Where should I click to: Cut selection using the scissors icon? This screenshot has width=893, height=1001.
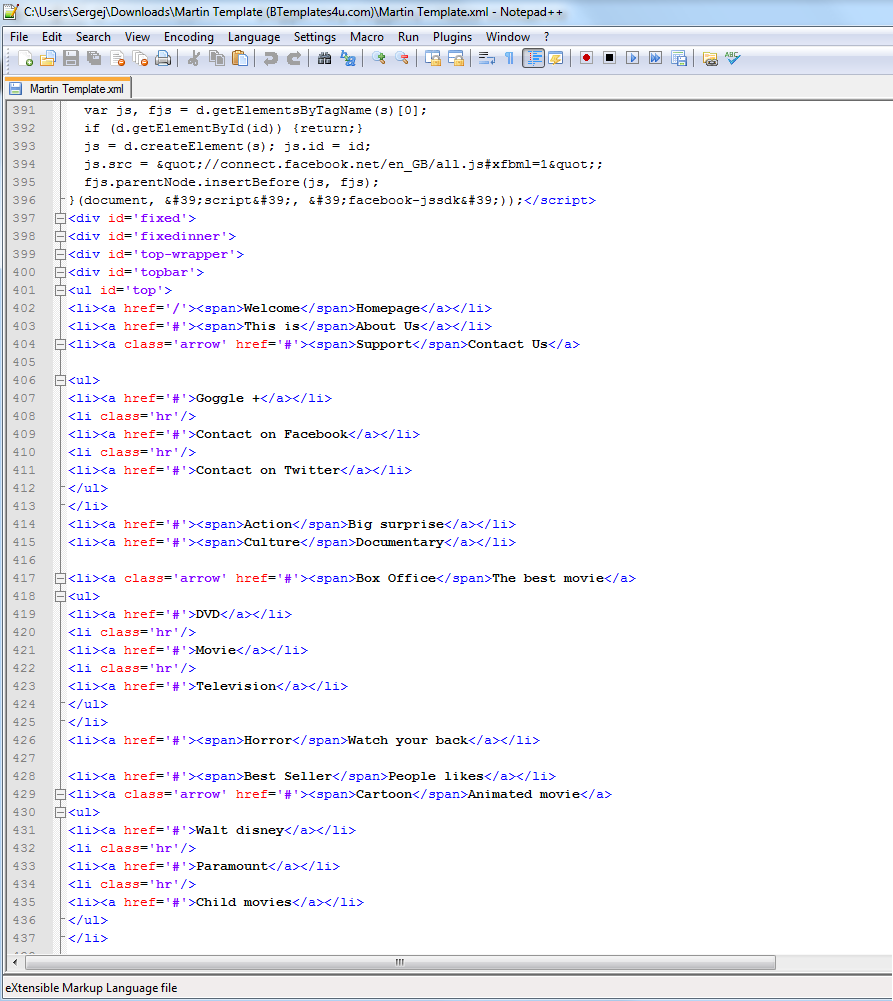point(193,59)
